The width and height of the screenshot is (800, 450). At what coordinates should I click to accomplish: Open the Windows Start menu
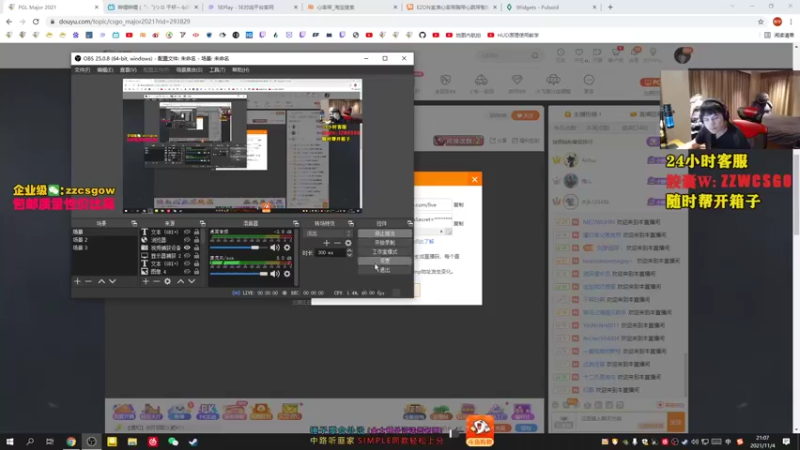[10, 441]
